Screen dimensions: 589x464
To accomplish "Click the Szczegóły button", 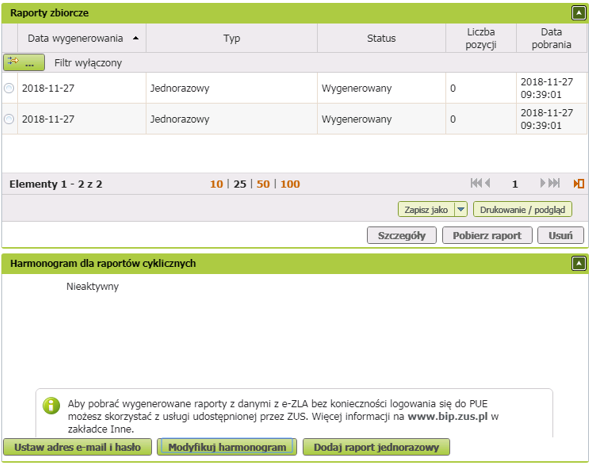I will pos(402,236).
